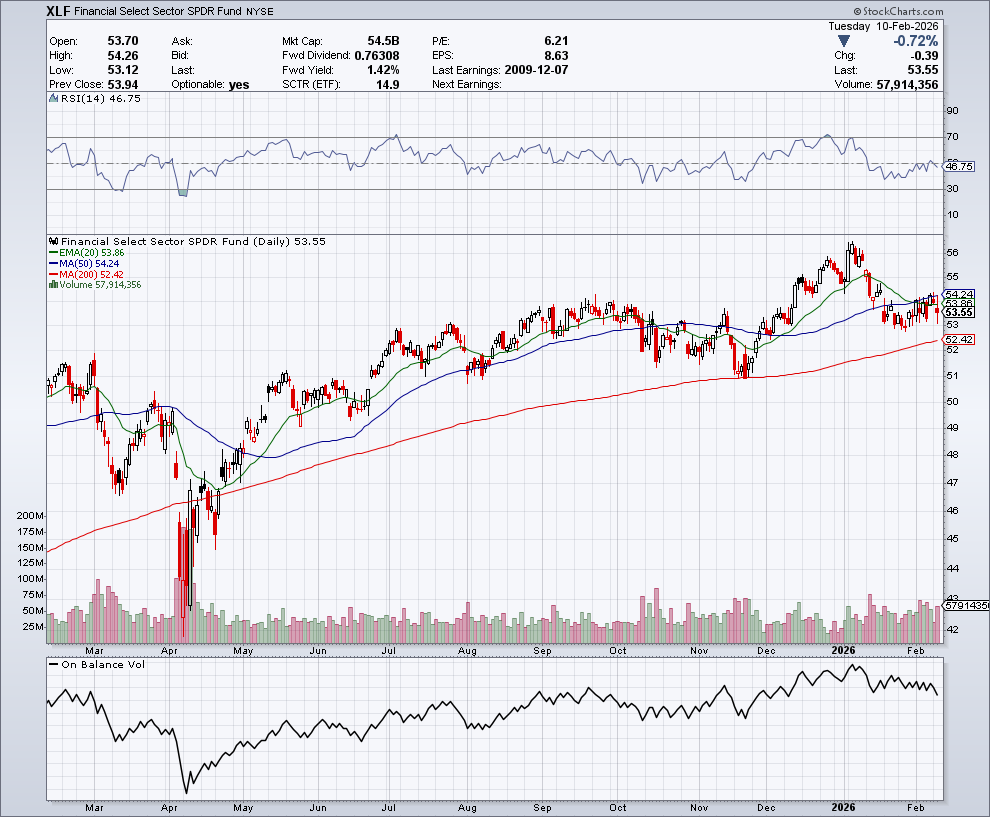Click the 56 price axis label
This screenshot has height=817, width=990.
(x=952, y=253)
